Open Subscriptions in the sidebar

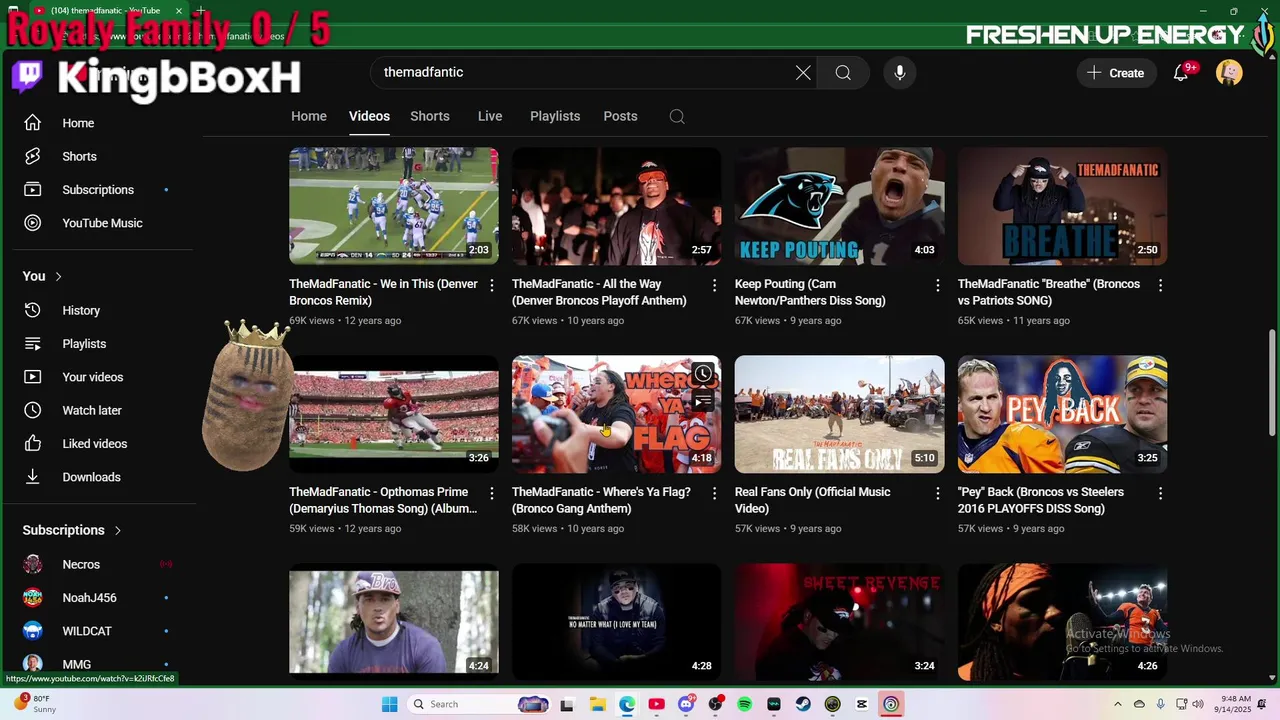[x=98, y=190]
